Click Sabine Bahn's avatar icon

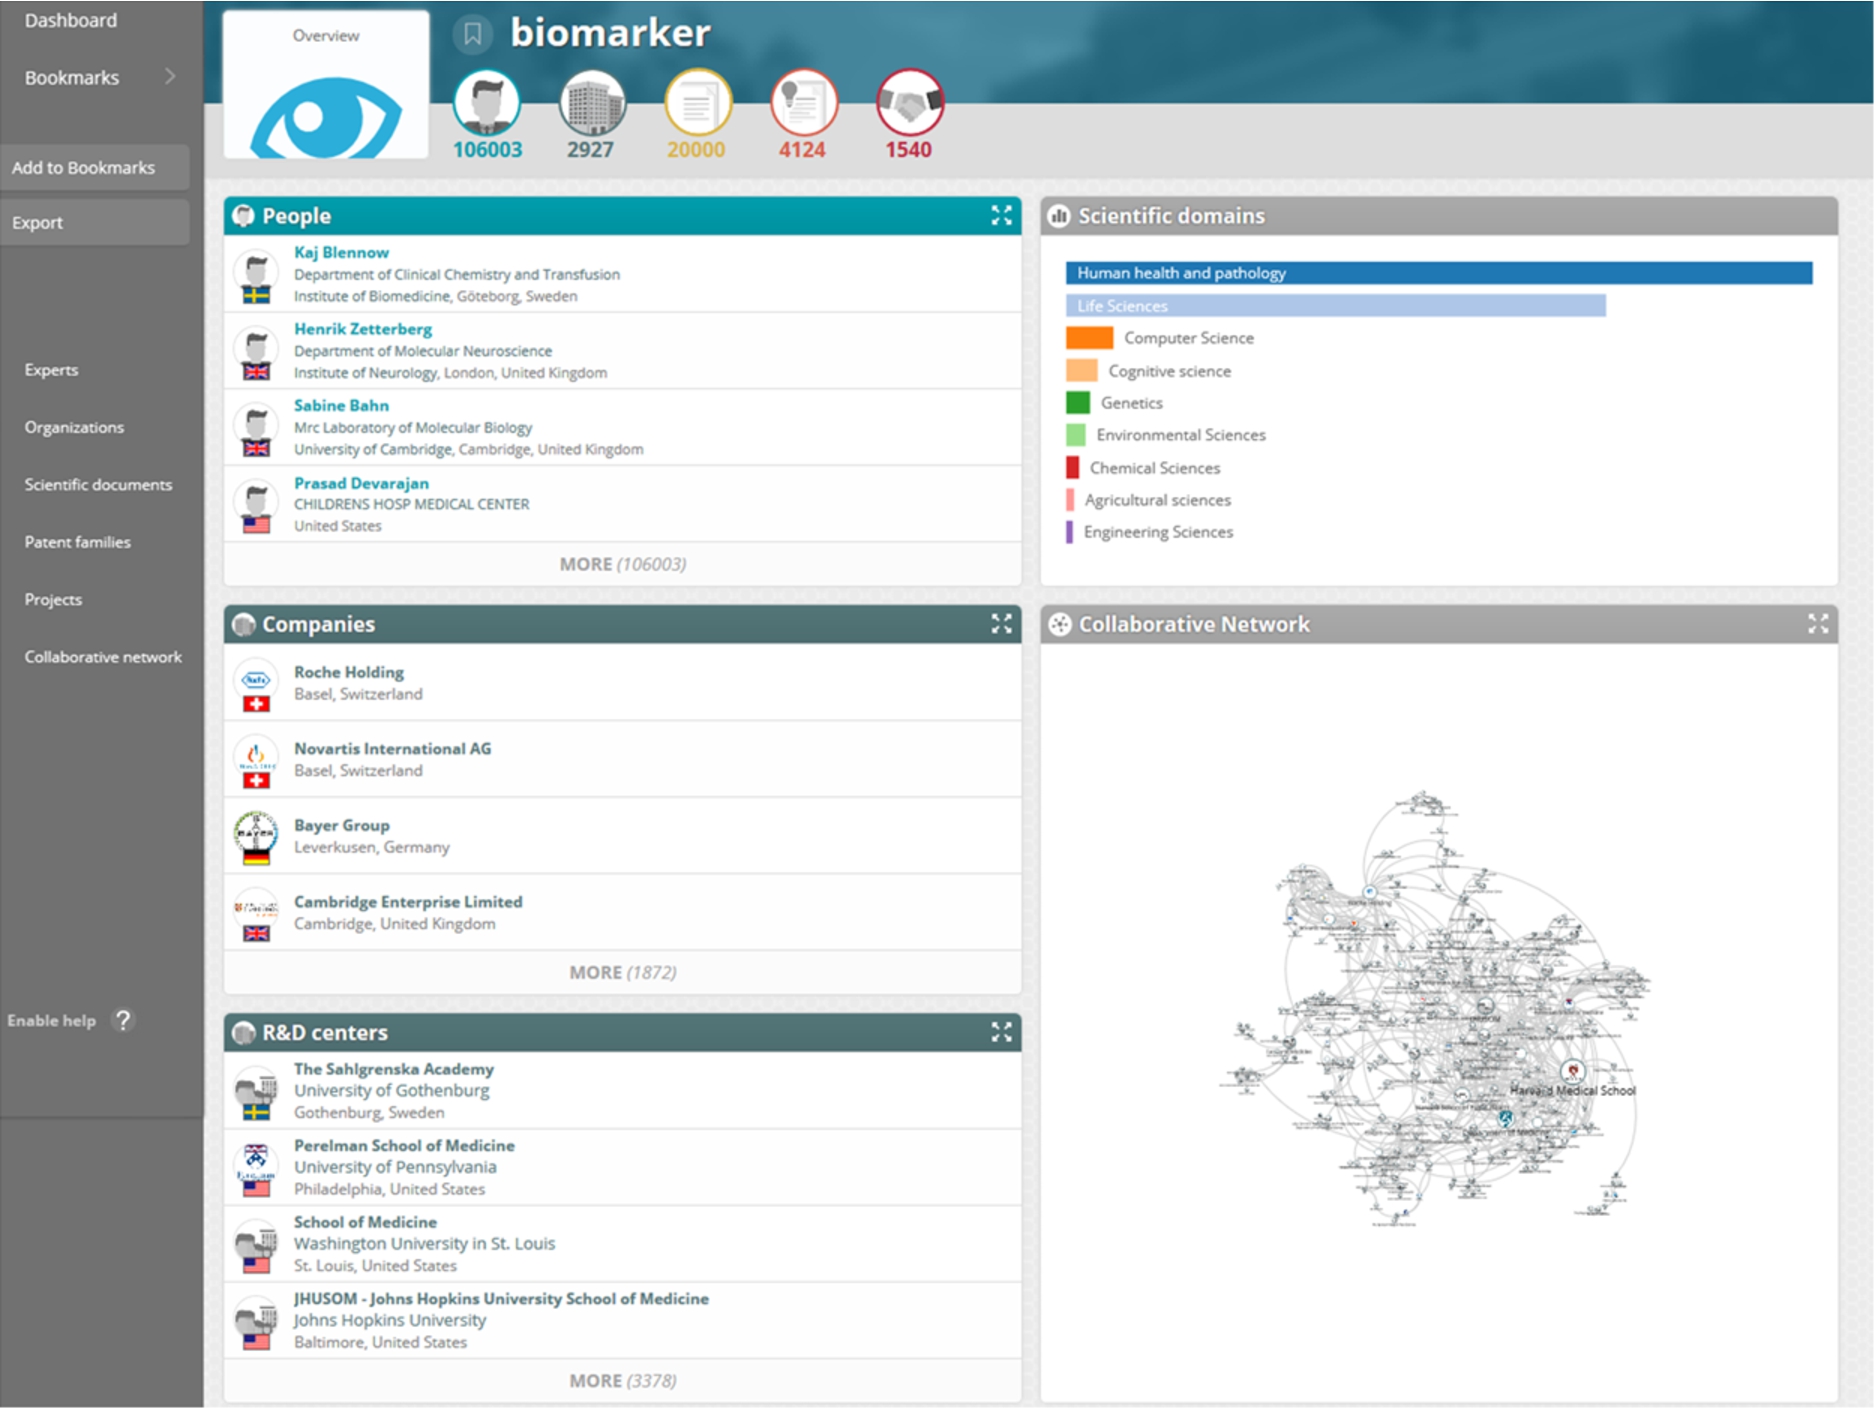click(x=256, y=428)
